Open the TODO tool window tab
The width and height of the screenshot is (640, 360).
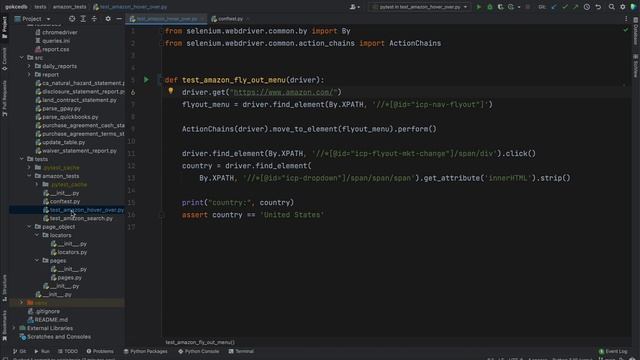pyautogui.click(x=68, y=351)
